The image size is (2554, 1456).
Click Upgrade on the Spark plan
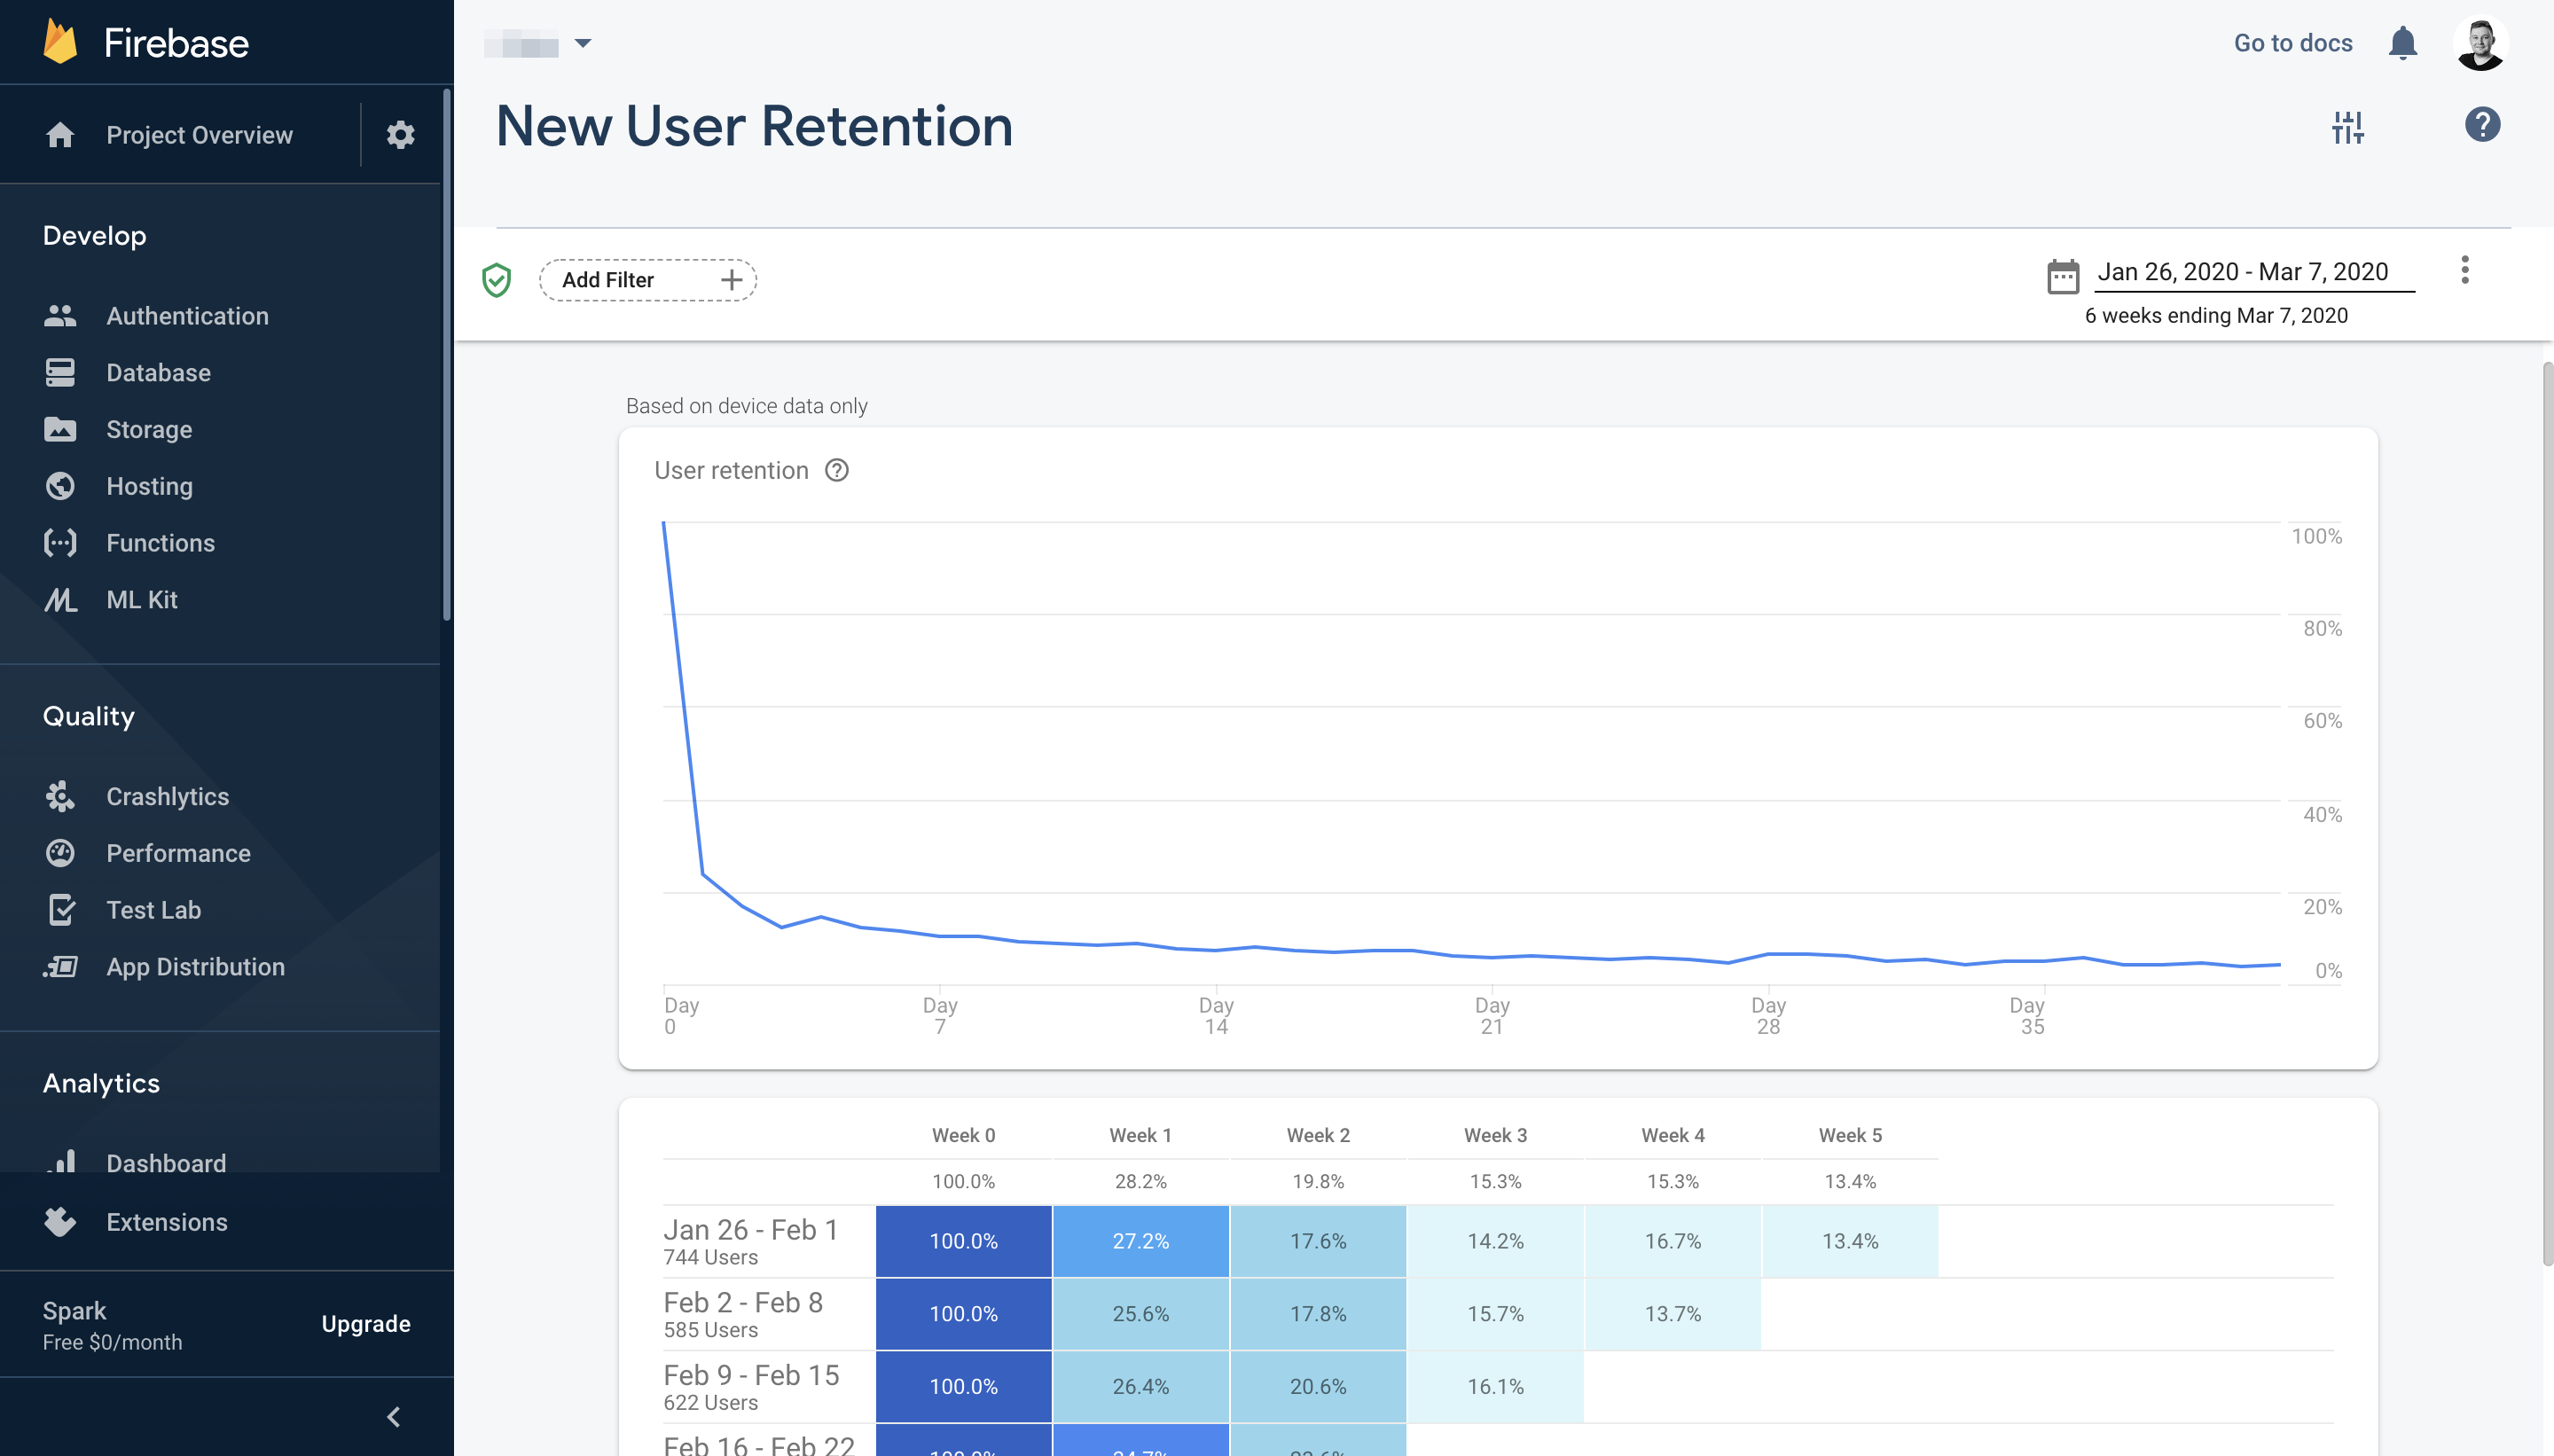coord(366,1323)
